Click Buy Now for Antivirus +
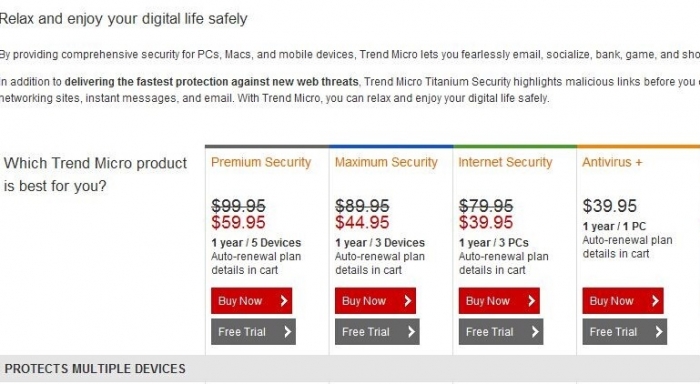This screenshot has height=384, width=700. [623, 301]
